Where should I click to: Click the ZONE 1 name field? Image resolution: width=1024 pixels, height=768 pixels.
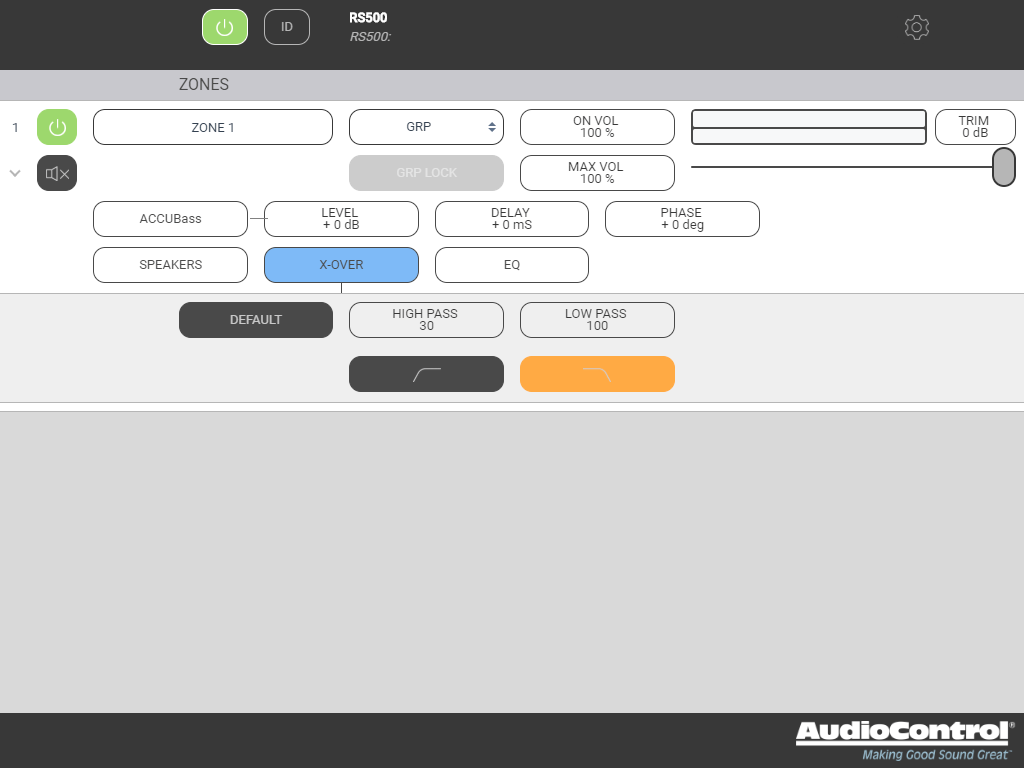[213, 127]
